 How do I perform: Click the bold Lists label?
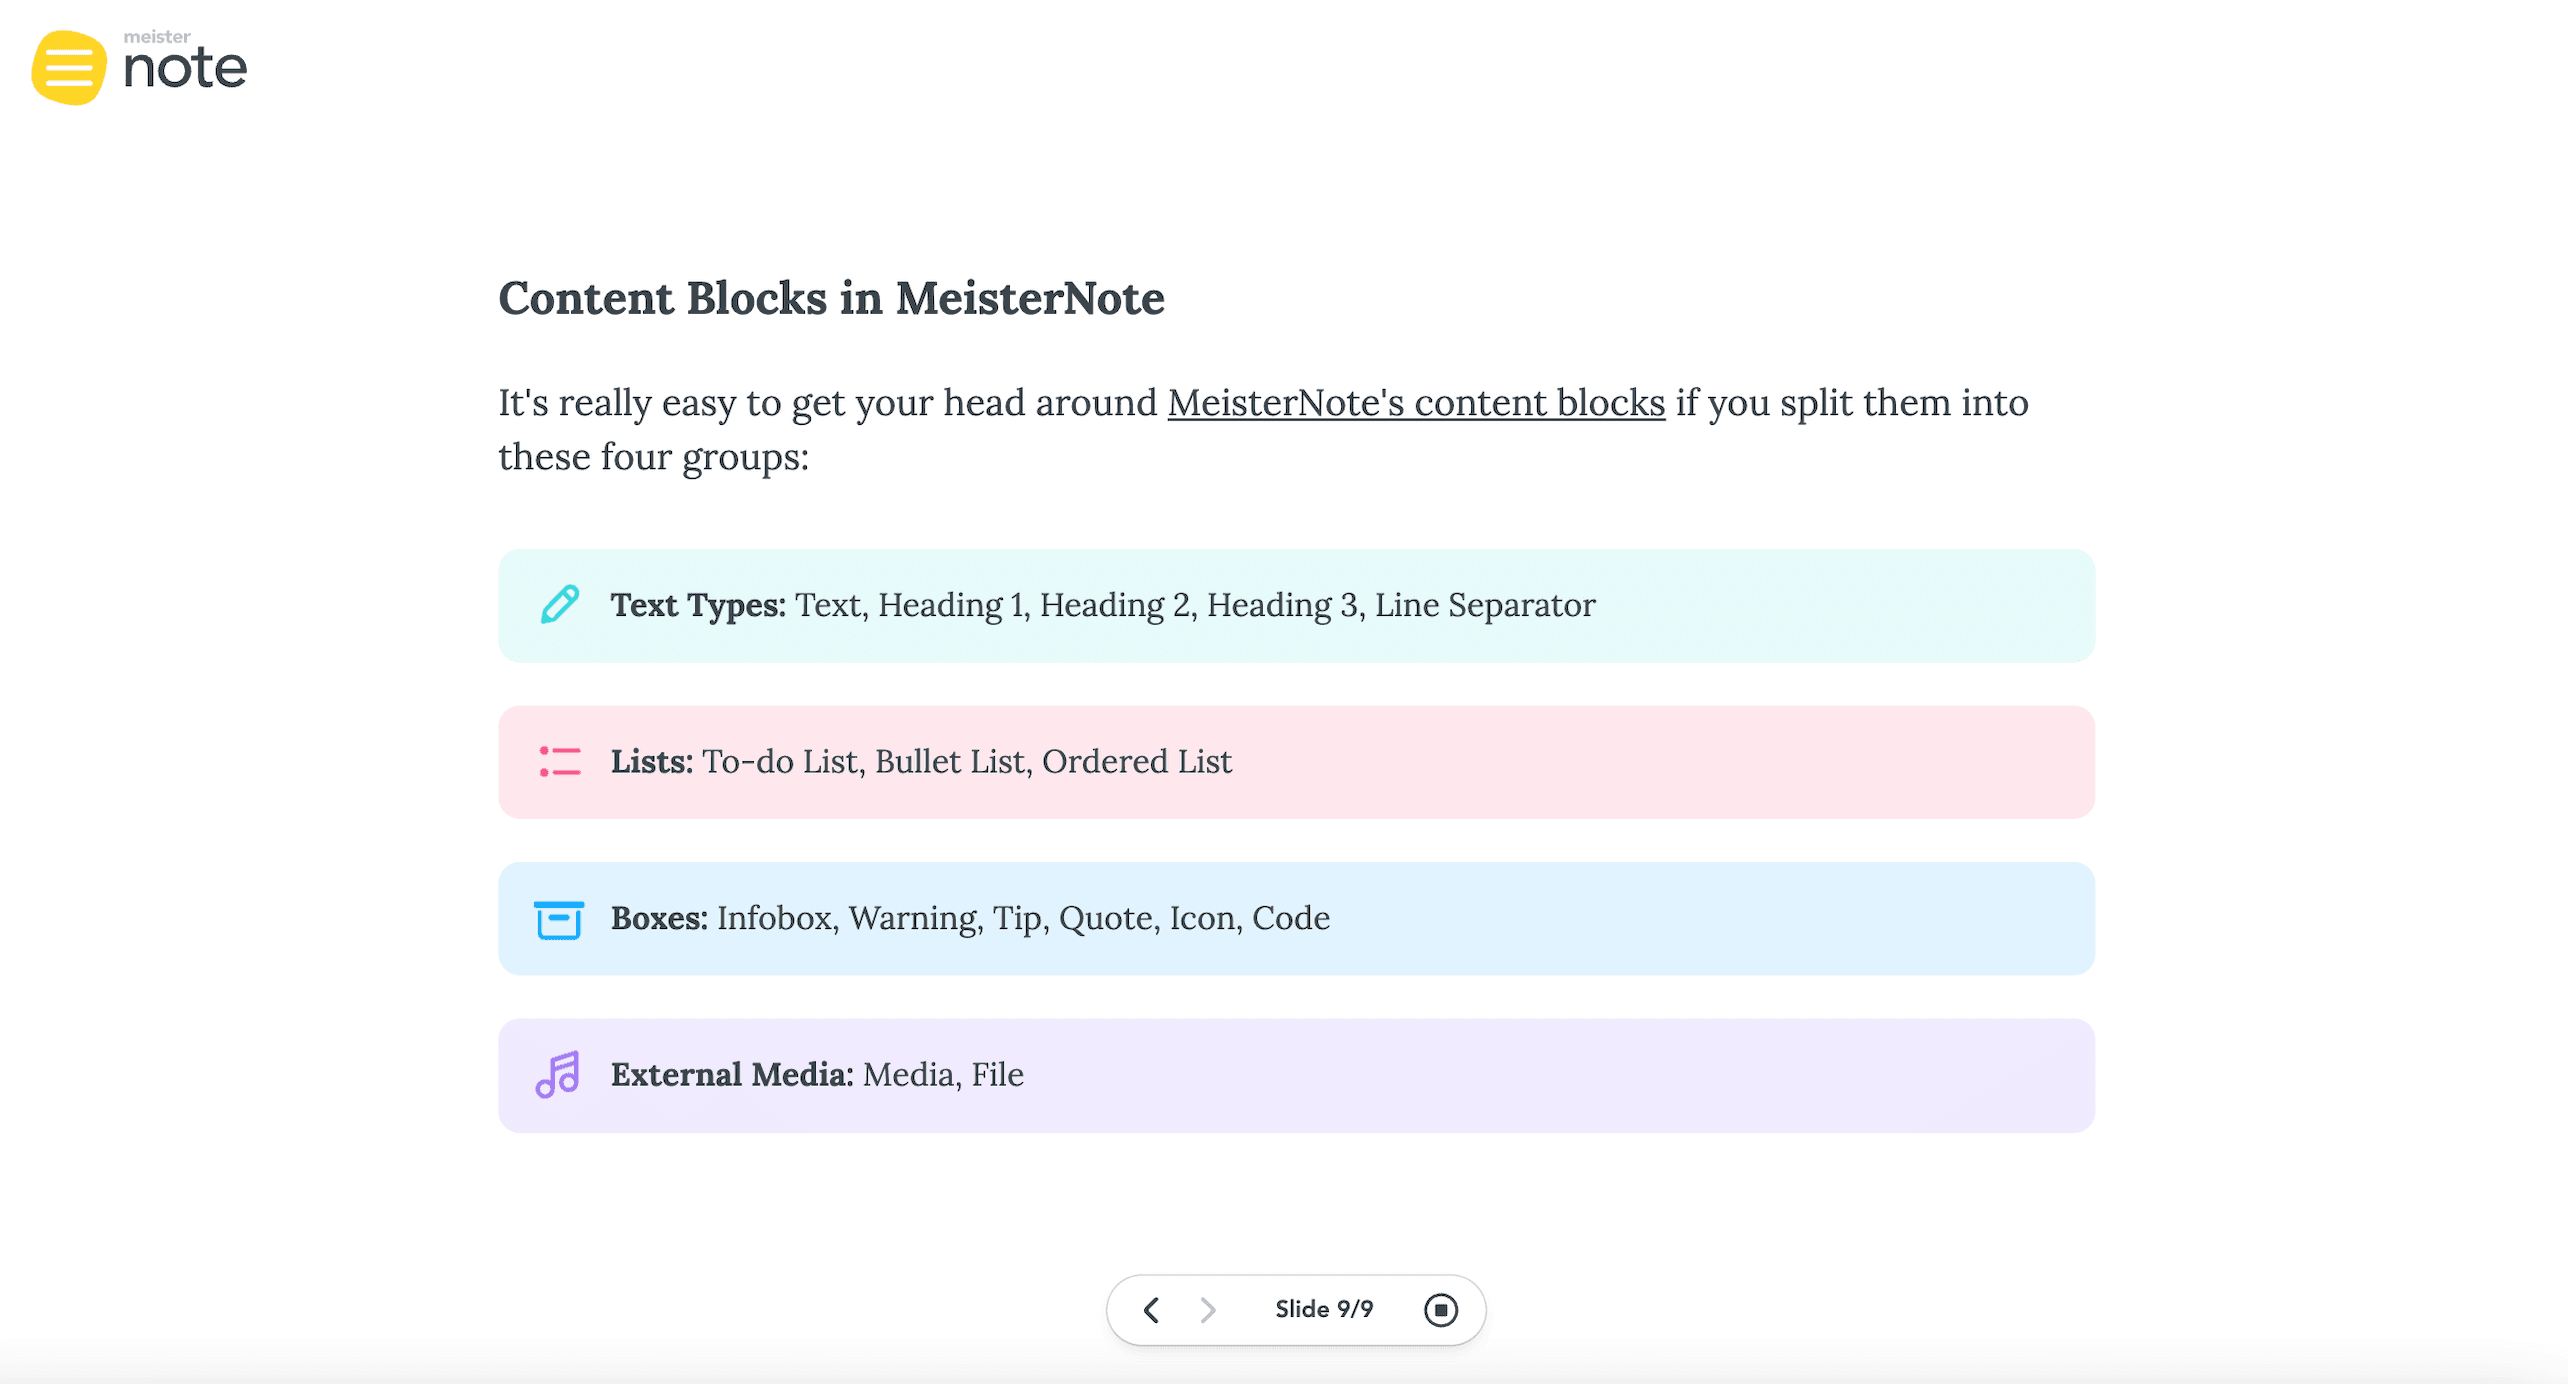tap(652, 762)
